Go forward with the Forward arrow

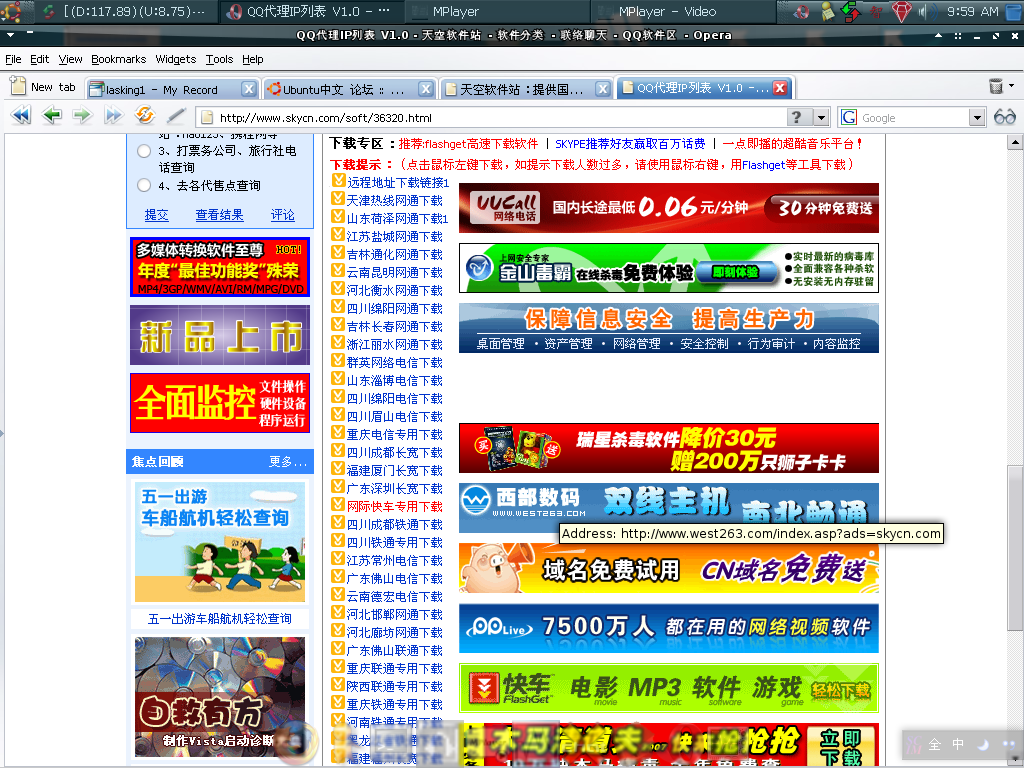[x=82, y=116]
